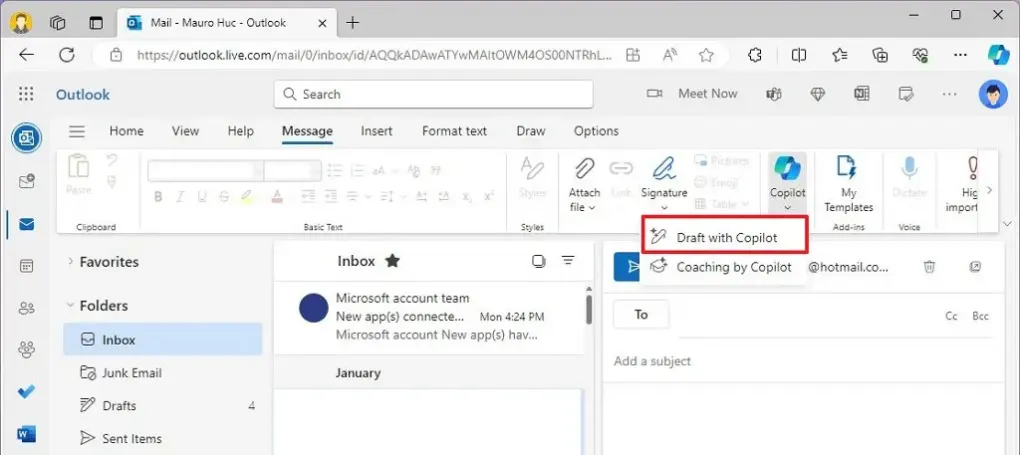Choose Draft with Copilot
This screenshot has height=455, width=1020.
726,238
